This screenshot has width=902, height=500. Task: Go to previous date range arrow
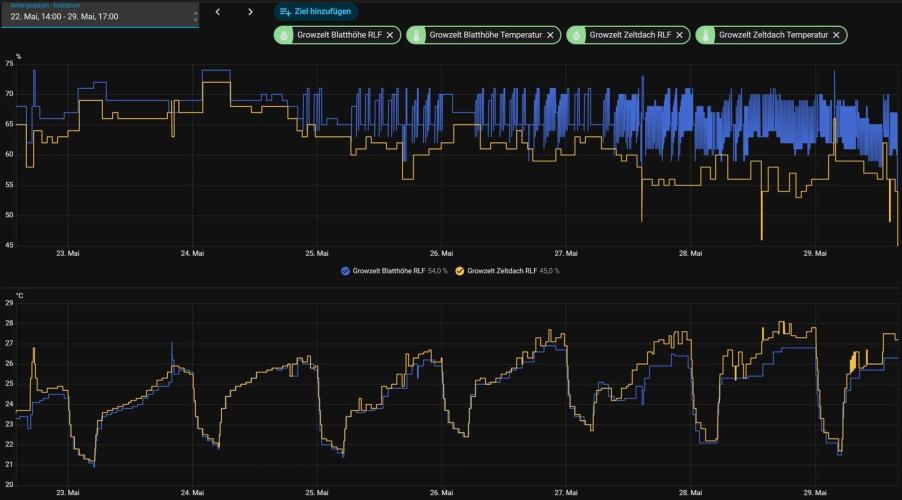point(217,12)
